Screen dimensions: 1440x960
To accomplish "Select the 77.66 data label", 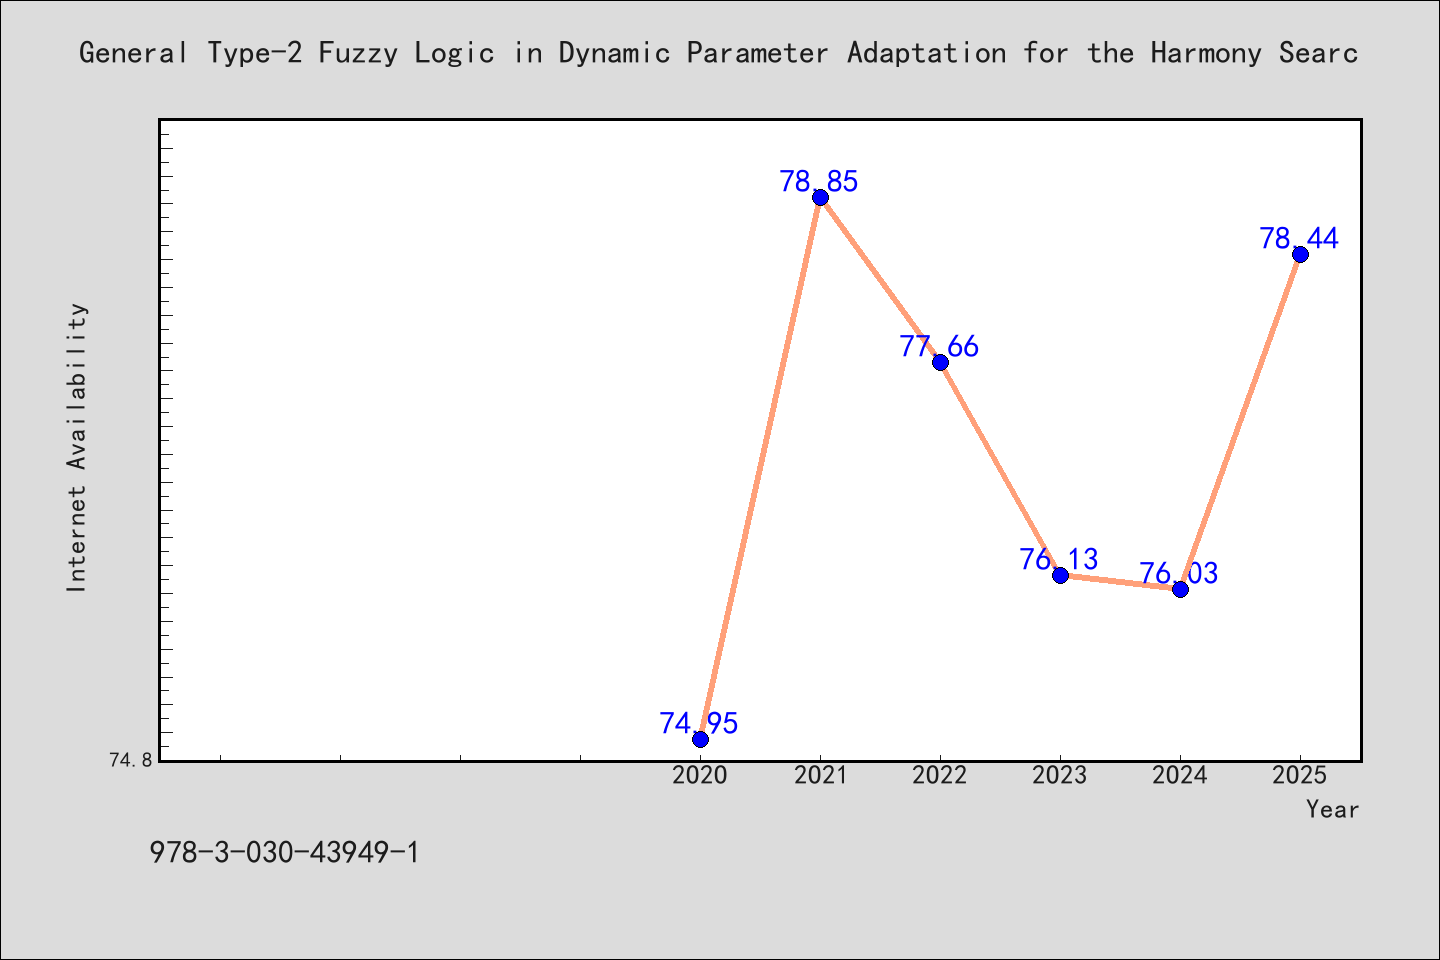I will [x=939, y=346].
